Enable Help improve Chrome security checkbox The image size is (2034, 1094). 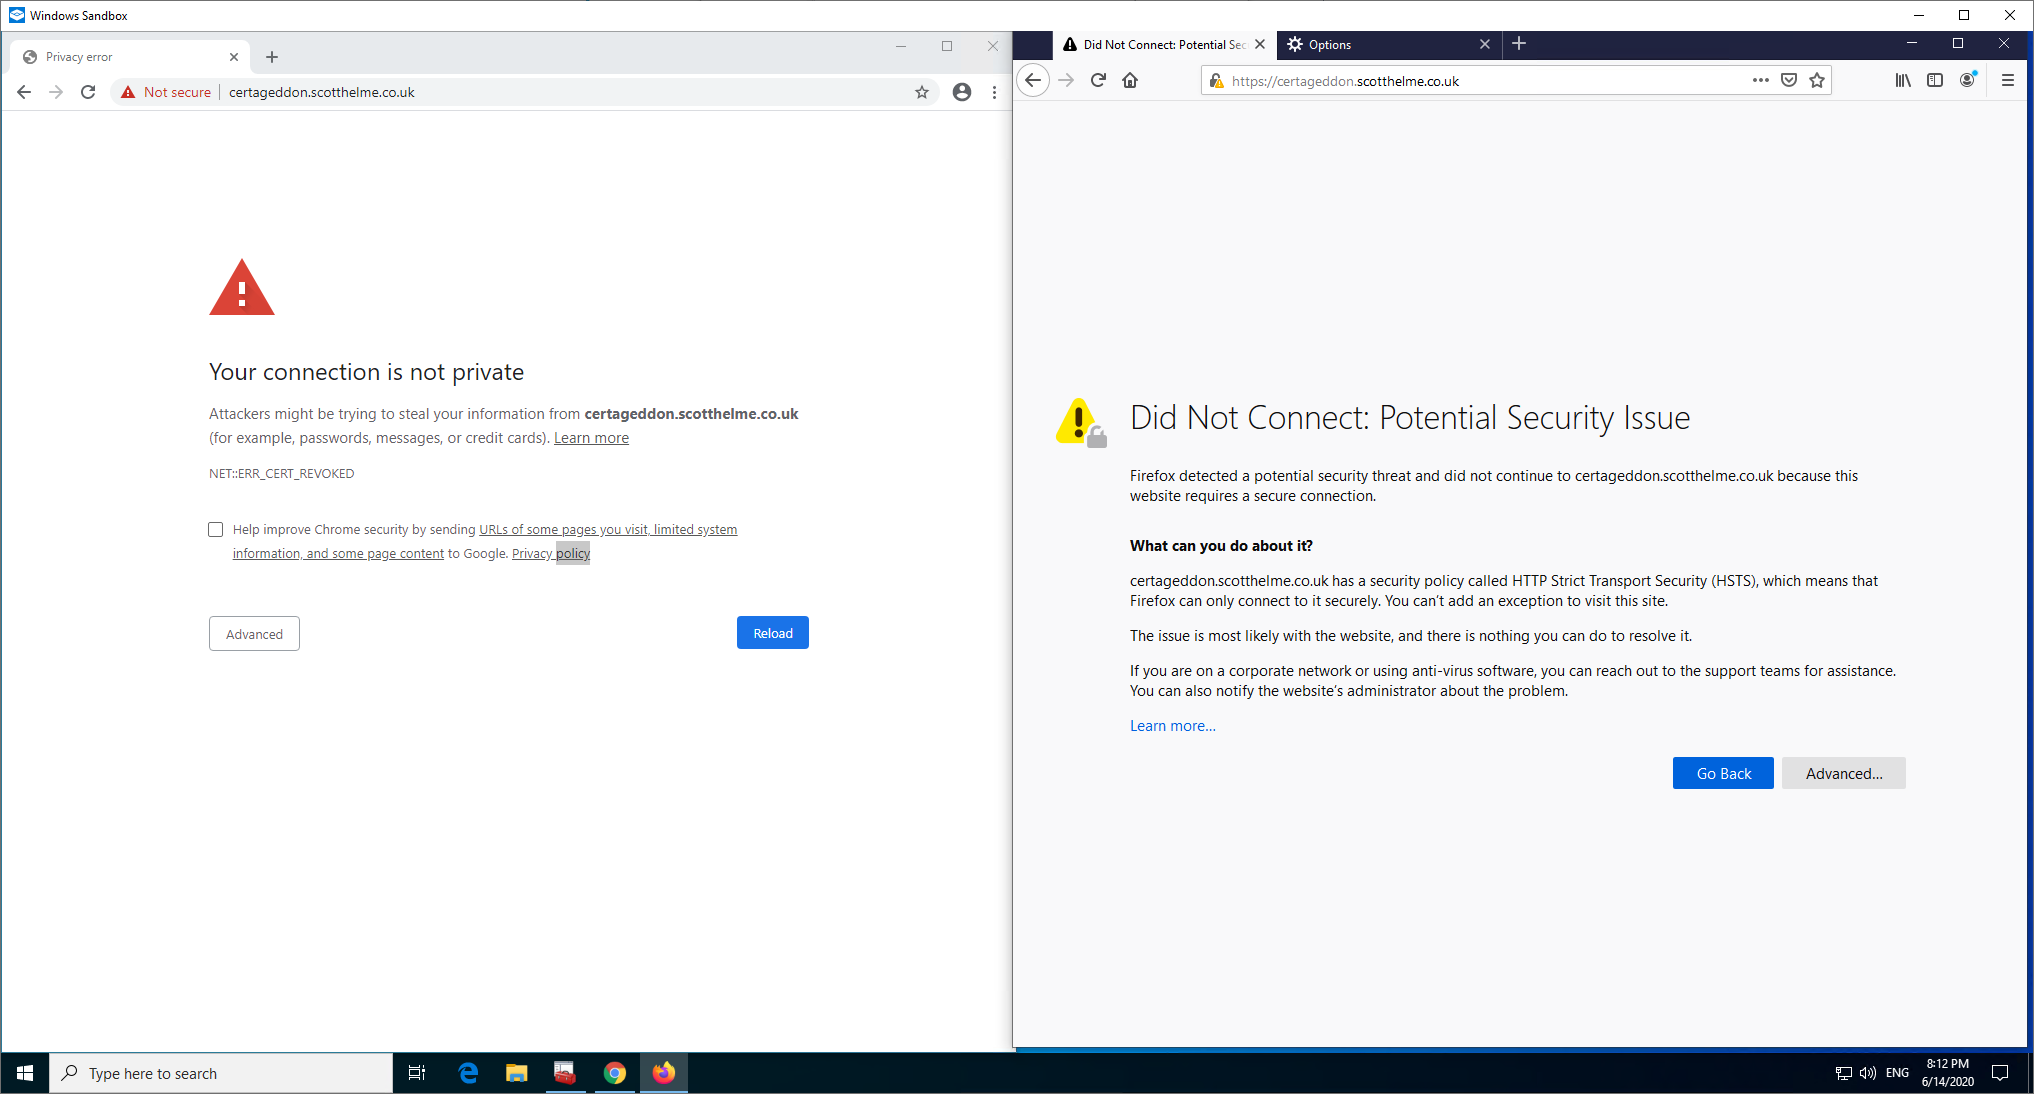[216, 530]
